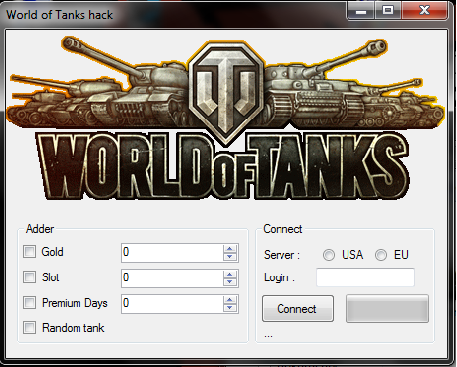457x367 pixels.
Task: Click the 'Server :' label
Action: pyautogui.click(x=282, y=255)
